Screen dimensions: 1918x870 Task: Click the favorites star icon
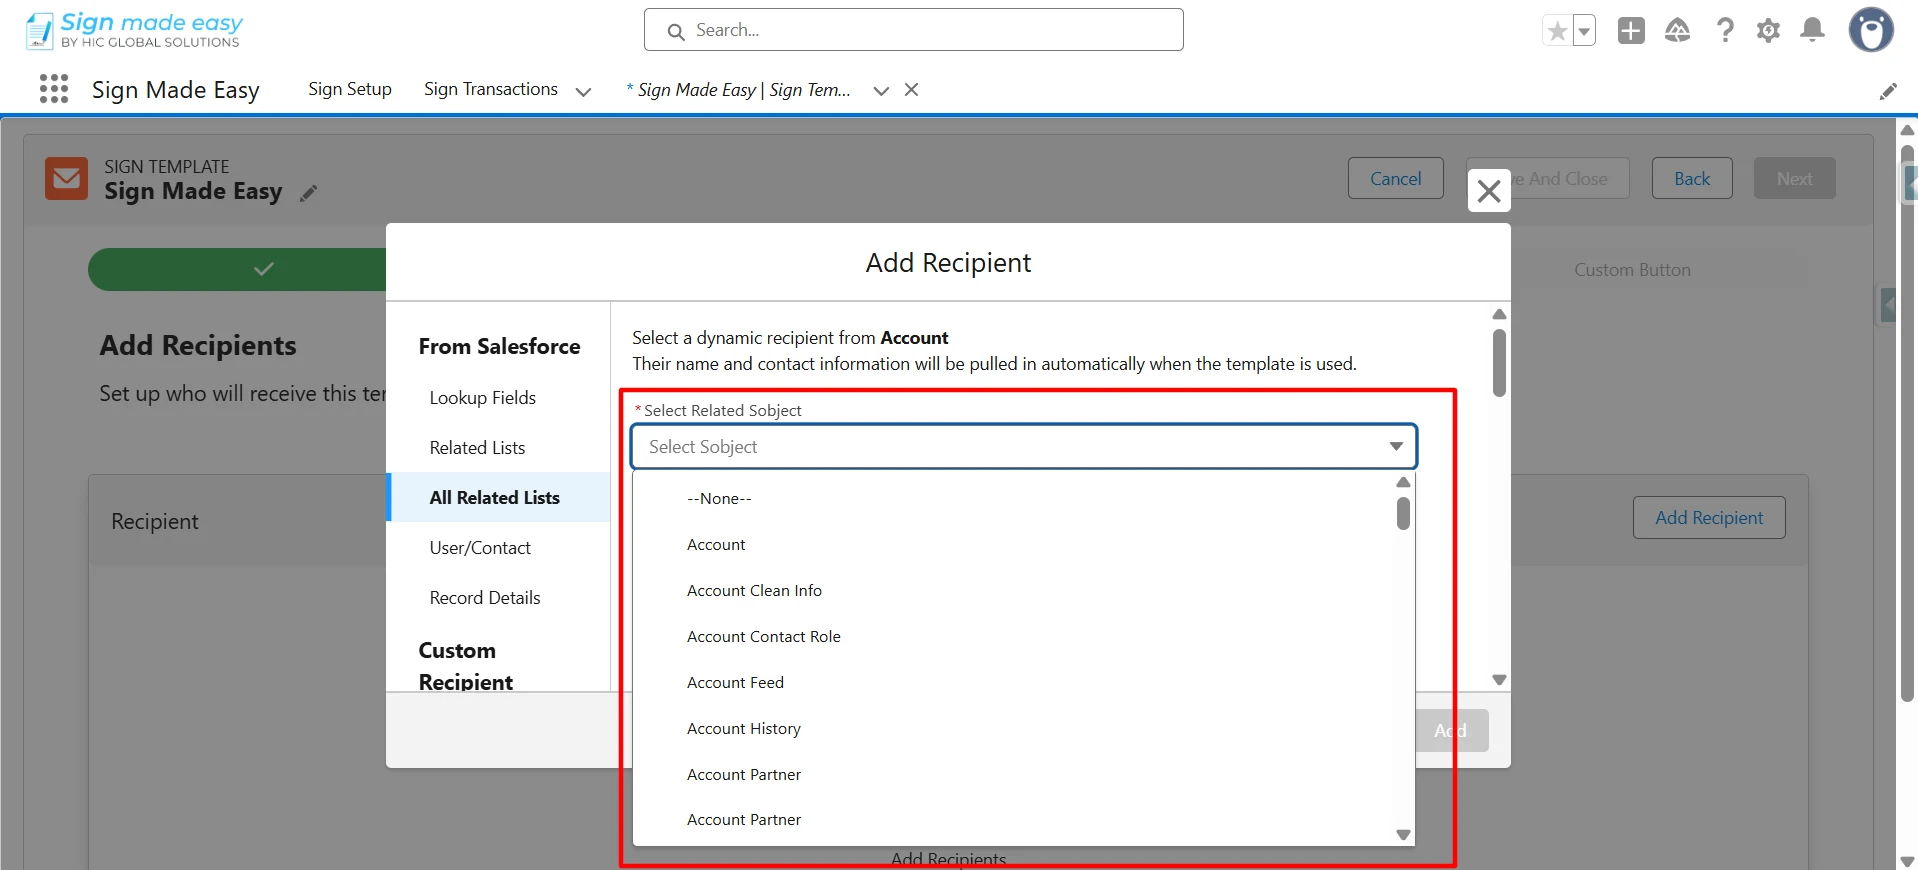(1557, 31)
